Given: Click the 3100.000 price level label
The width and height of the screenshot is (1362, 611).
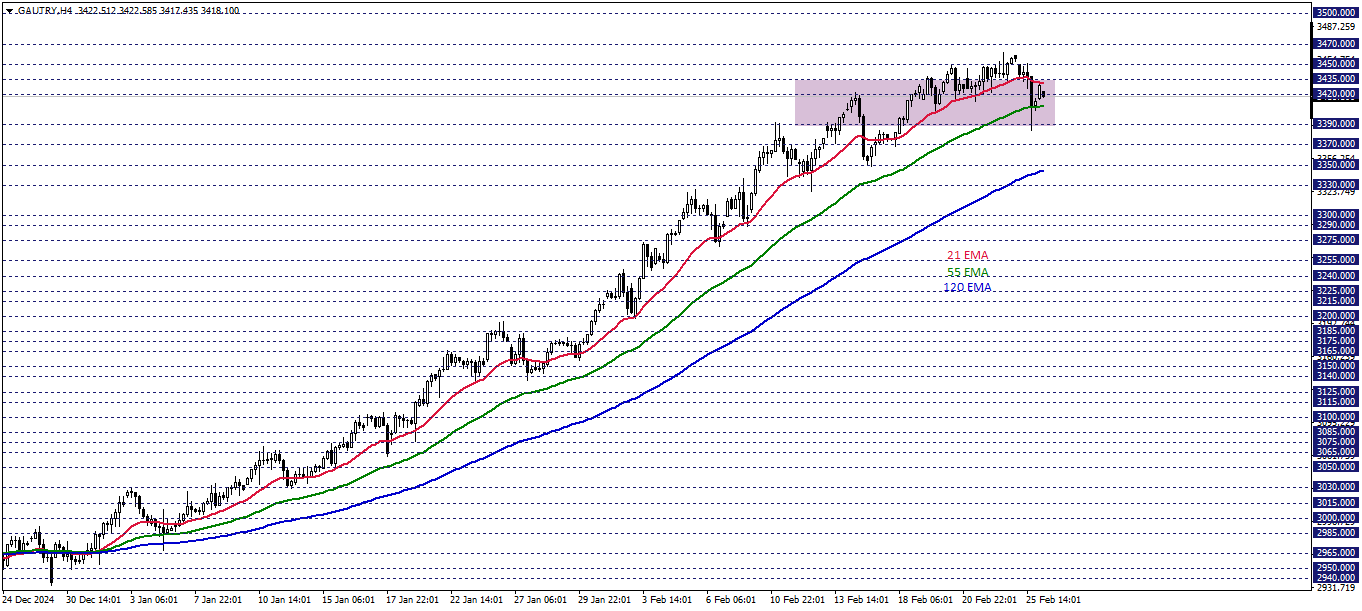Looking at the screenshot, I should (x=1336, y=417).
